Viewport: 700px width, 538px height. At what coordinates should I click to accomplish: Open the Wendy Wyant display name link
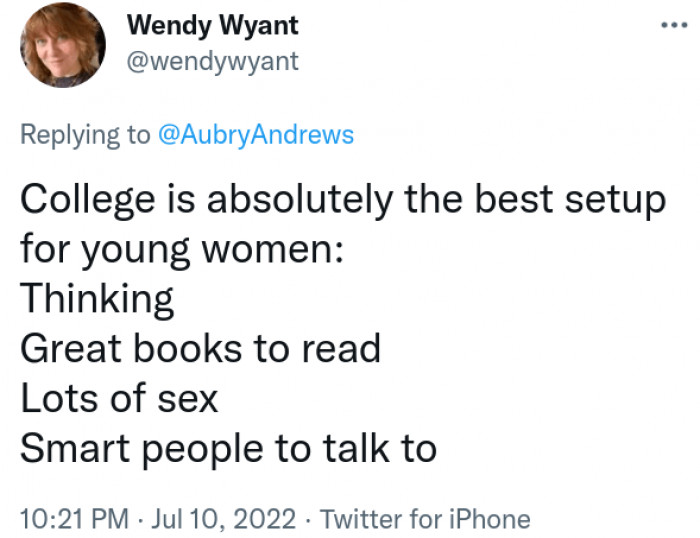click(213, 24)
